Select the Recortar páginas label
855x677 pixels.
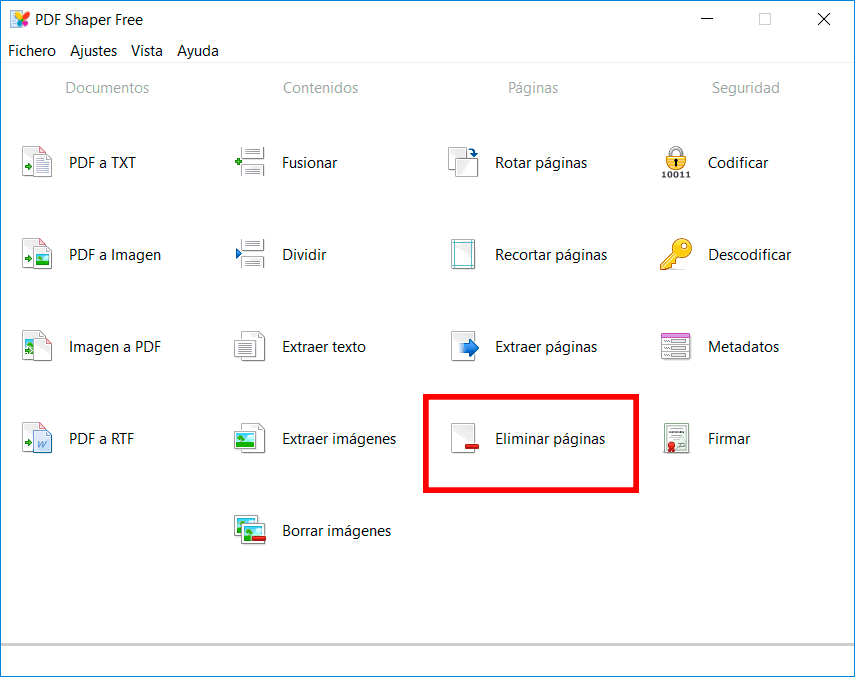(551, 255)
